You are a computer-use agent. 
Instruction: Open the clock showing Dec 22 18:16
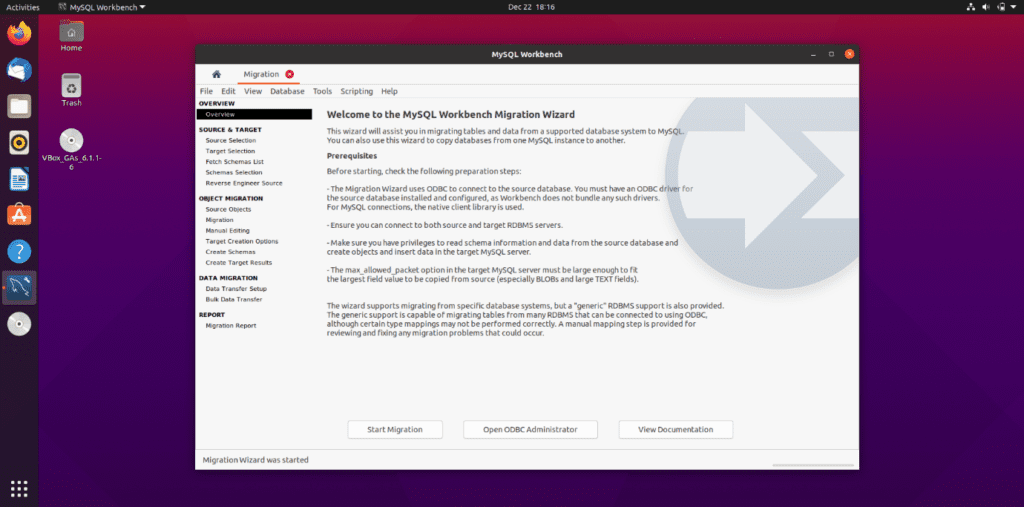pyautogui.click(x=531, y=7)
